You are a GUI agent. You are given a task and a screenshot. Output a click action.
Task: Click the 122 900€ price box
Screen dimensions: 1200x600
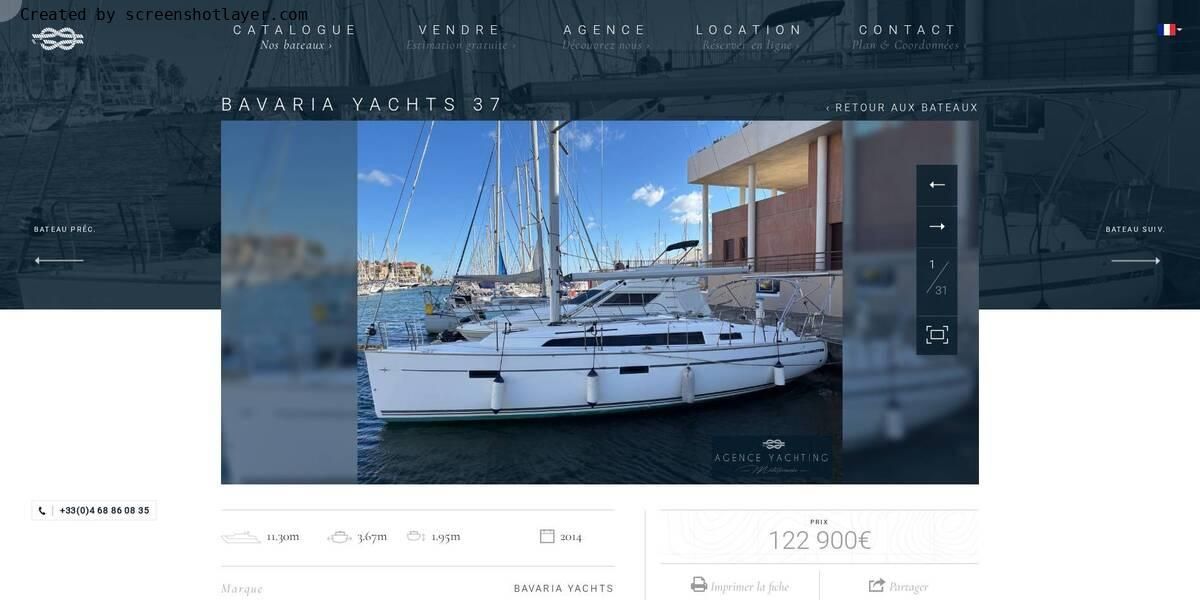click(819, 536)
